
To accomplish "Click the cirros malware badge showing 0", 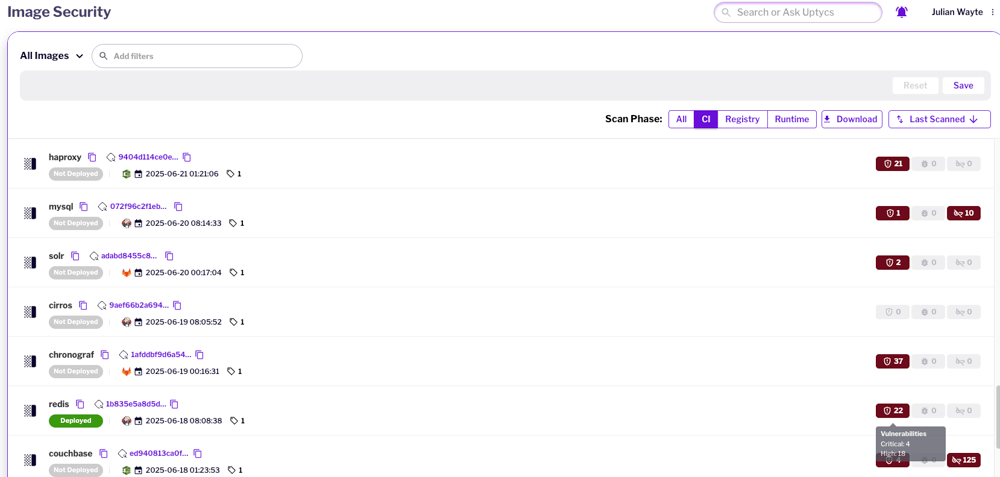I will [928, 312].
